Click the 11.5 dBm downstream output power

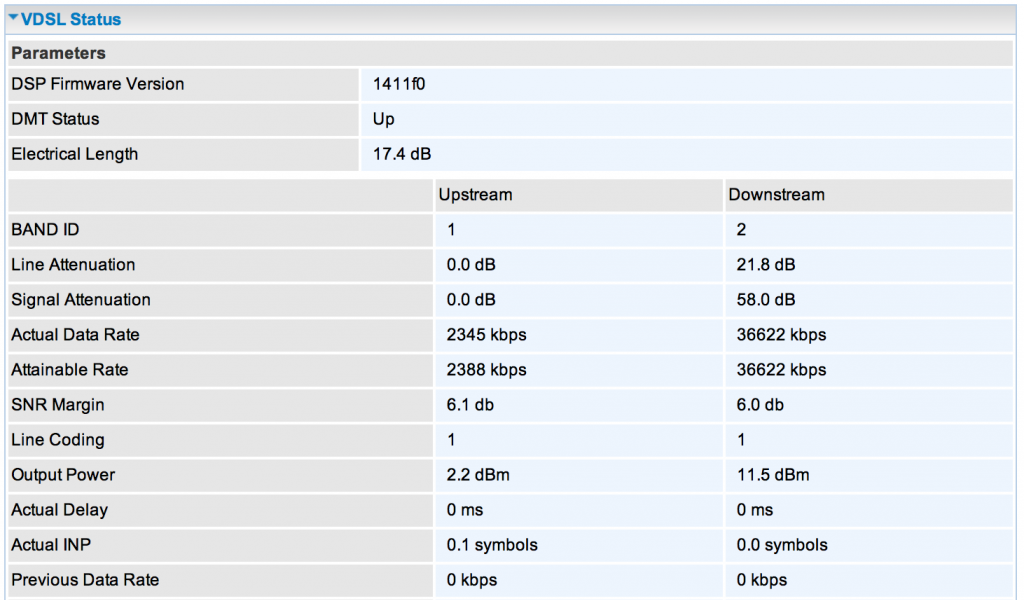tap(773, 475)
